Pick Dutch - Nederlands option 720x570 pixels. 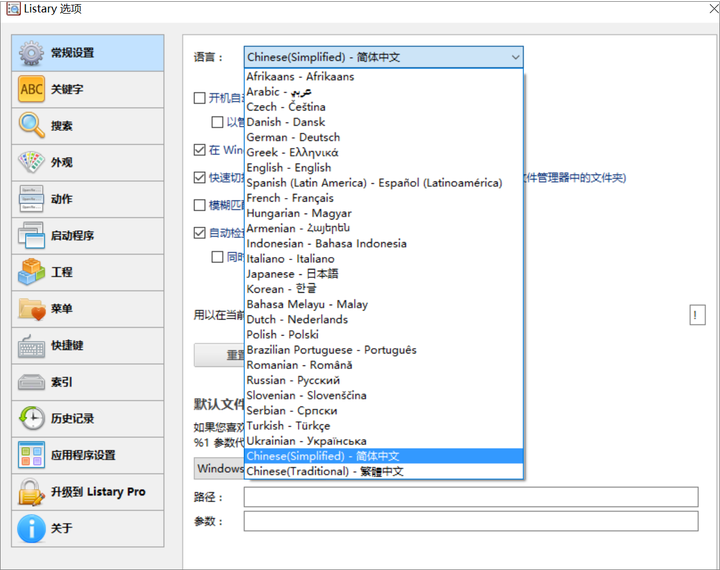[384, 319]
